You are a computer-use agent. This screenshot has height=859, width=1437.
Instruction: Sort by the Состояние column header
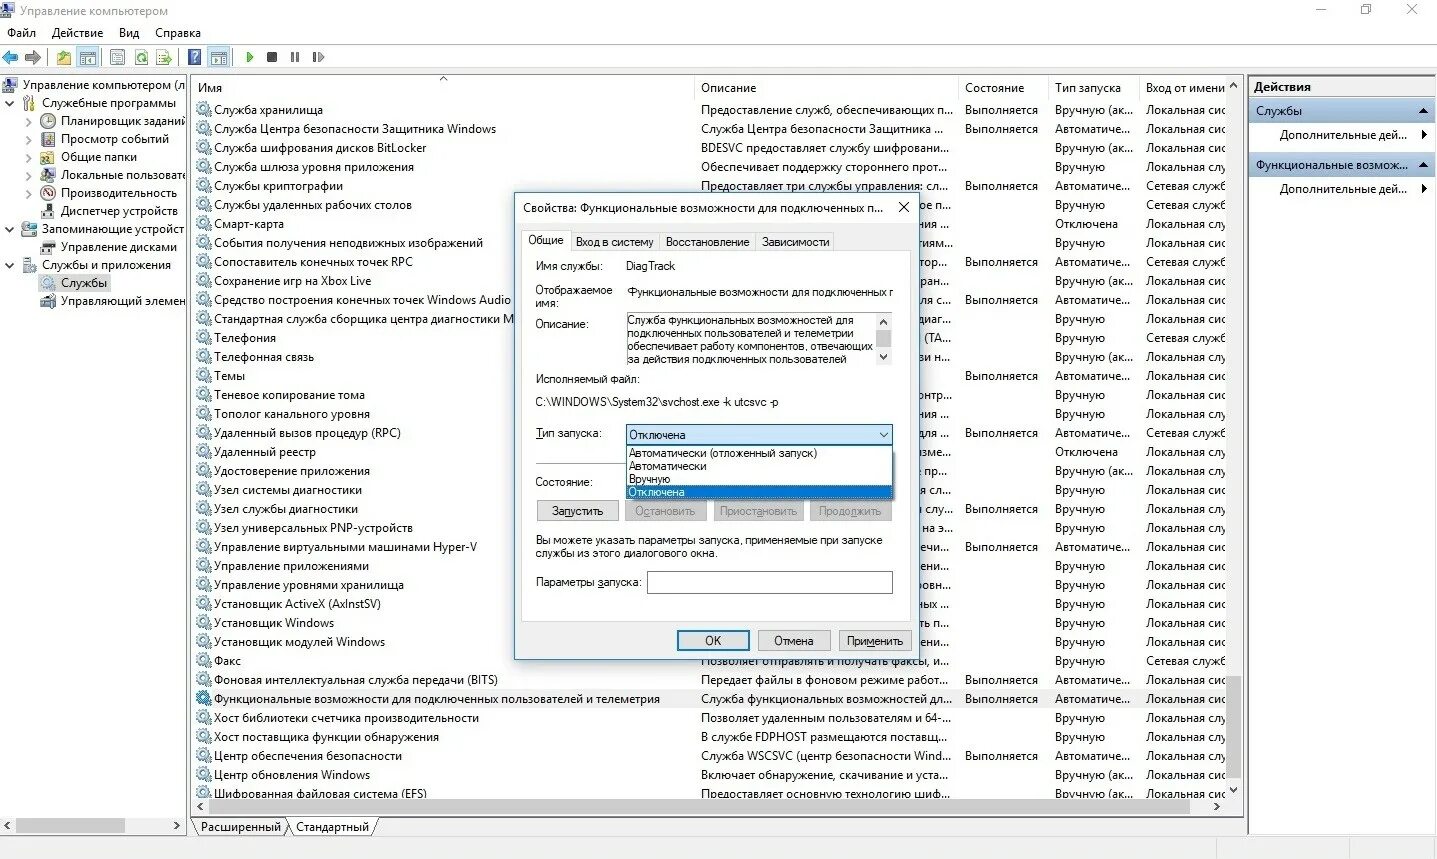1003,88
